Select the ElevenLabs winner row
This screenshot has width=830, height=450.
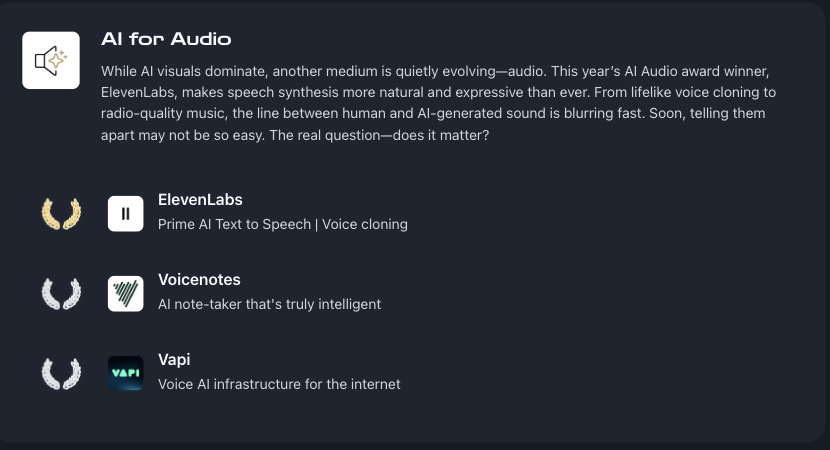point(409,213)
